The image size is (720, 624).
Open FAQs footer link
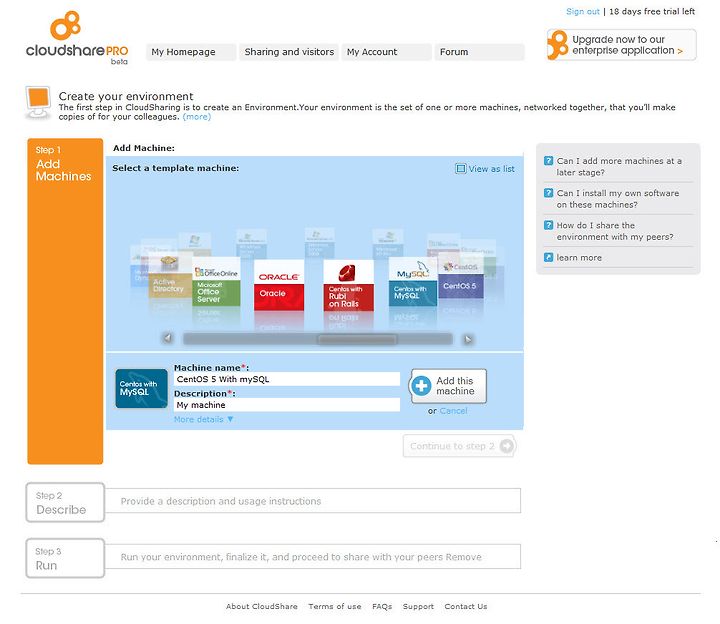tap(382, 606)
